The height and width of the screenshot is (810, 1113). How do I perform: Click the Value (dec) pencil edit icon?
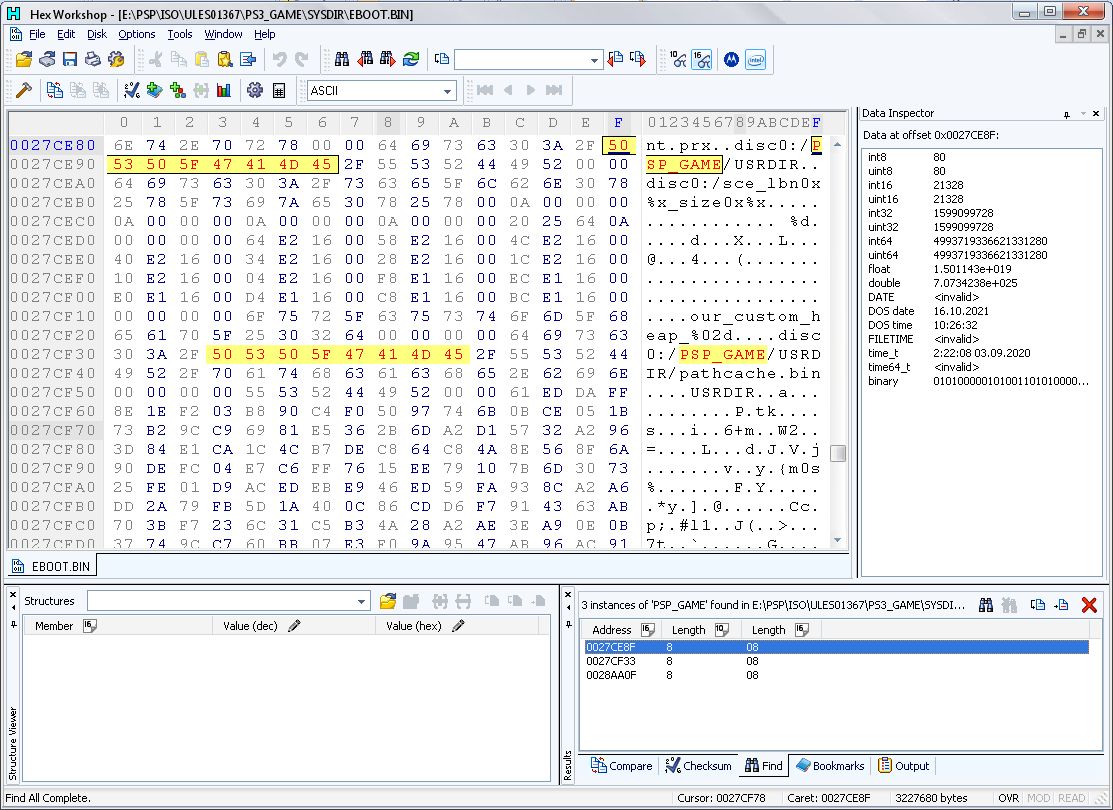pos(294,625)
